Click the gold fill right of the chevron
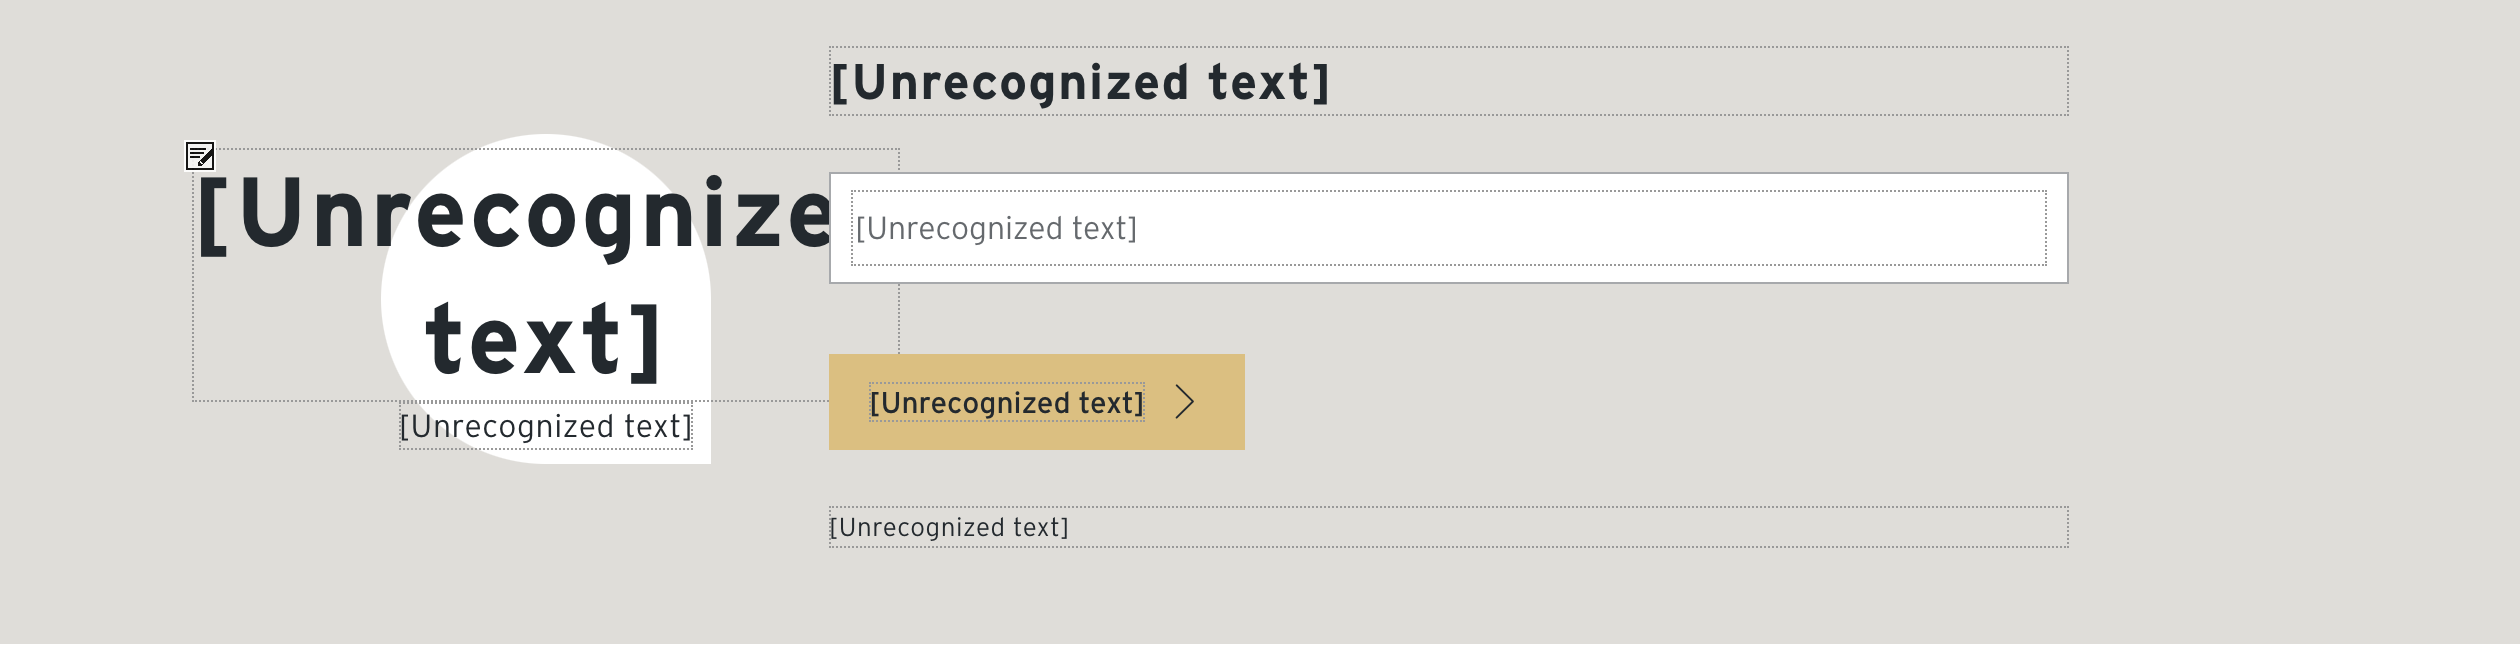2520x660 pixels. [1222, 402]
